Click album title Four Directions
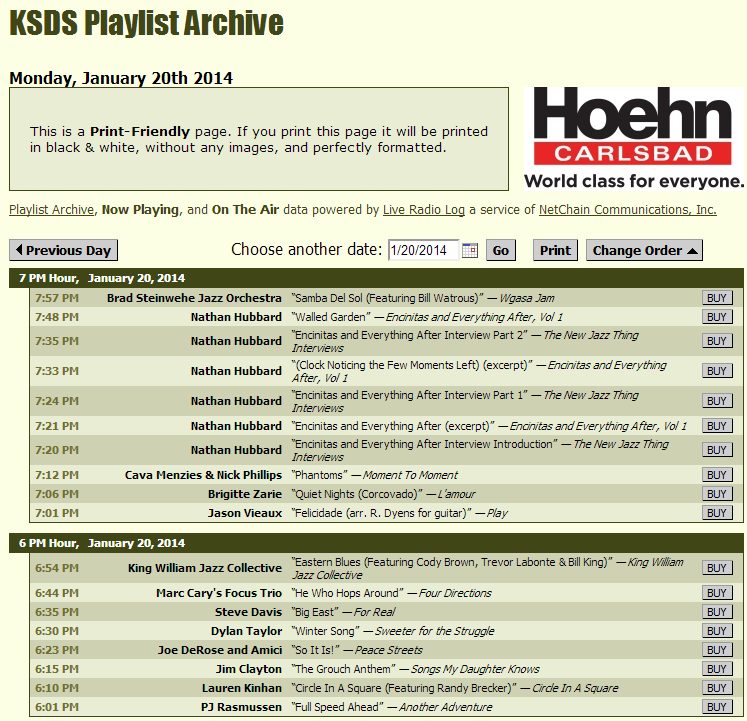 455,593
